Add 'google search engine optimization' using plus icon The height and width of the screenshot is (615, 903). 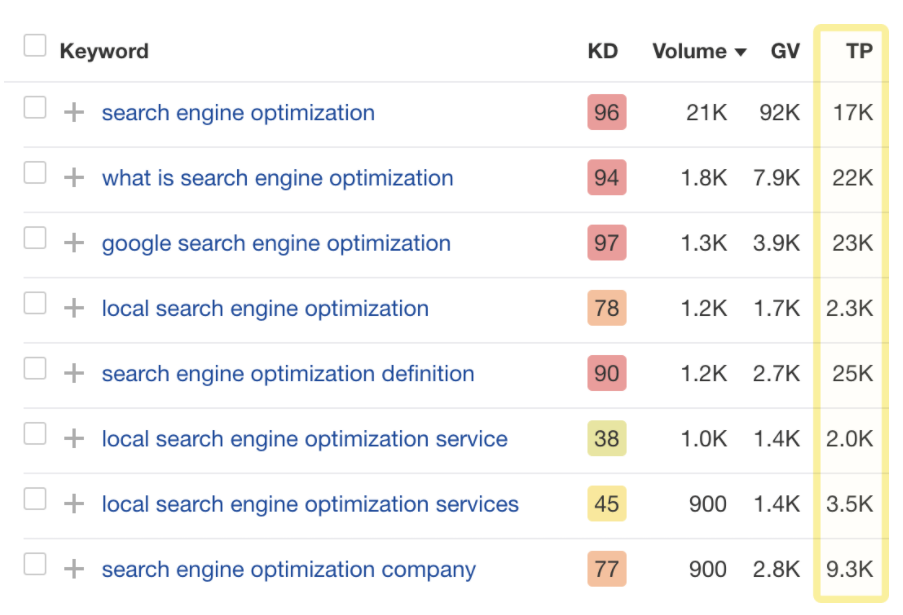tap(74, 243)
